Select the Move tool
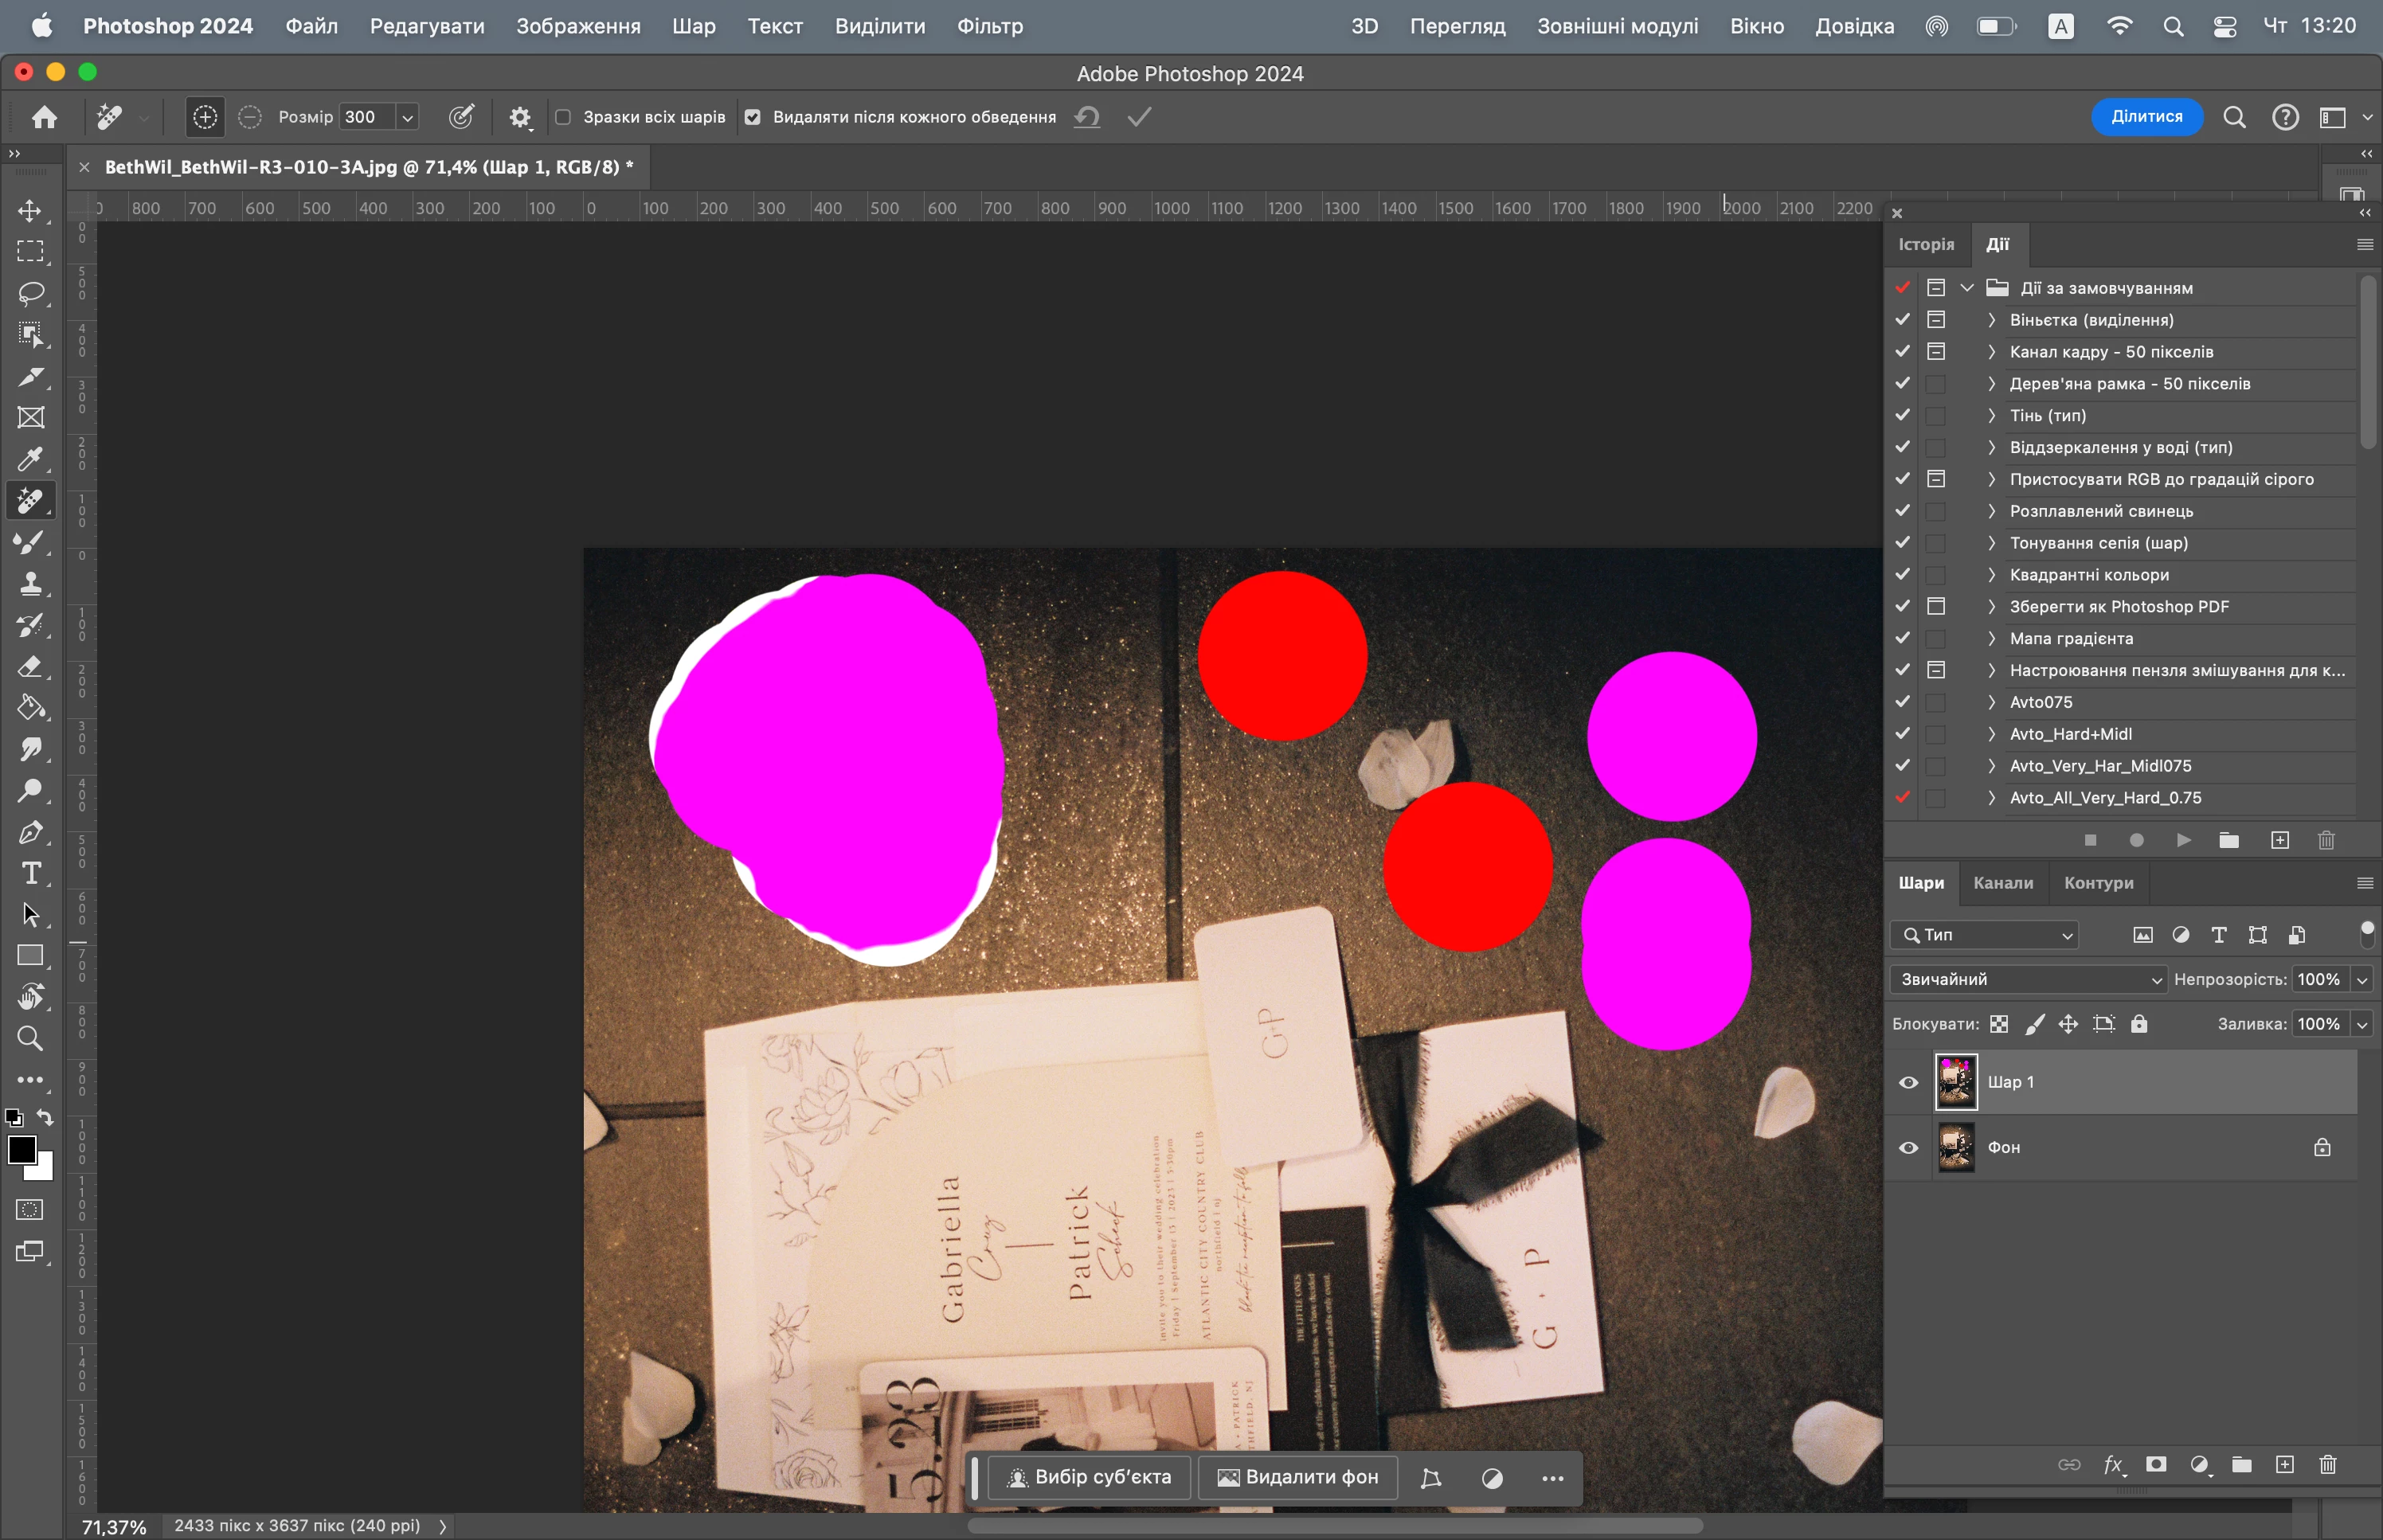Viewport: 2383px width, 1540px height. pyautogui.click(x=30, y=211)
